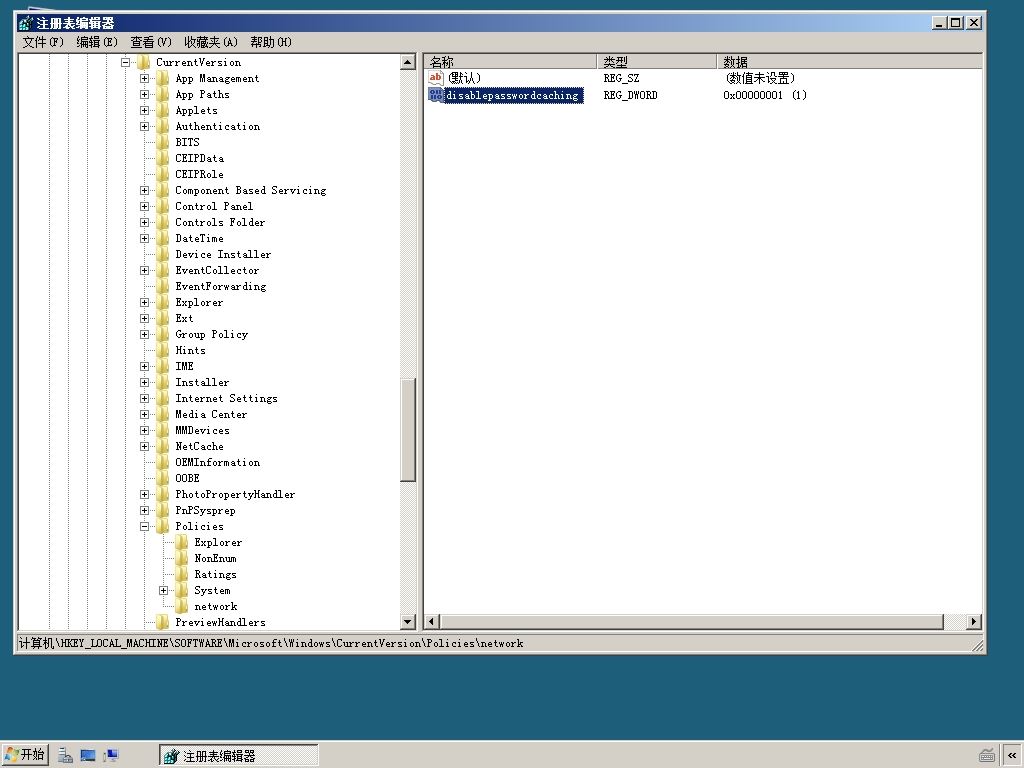The height and width of the screenshot is (768, 1024).
Task: Click the Hints folder icon
Action: pyautogui.click(x=163, y=350)
